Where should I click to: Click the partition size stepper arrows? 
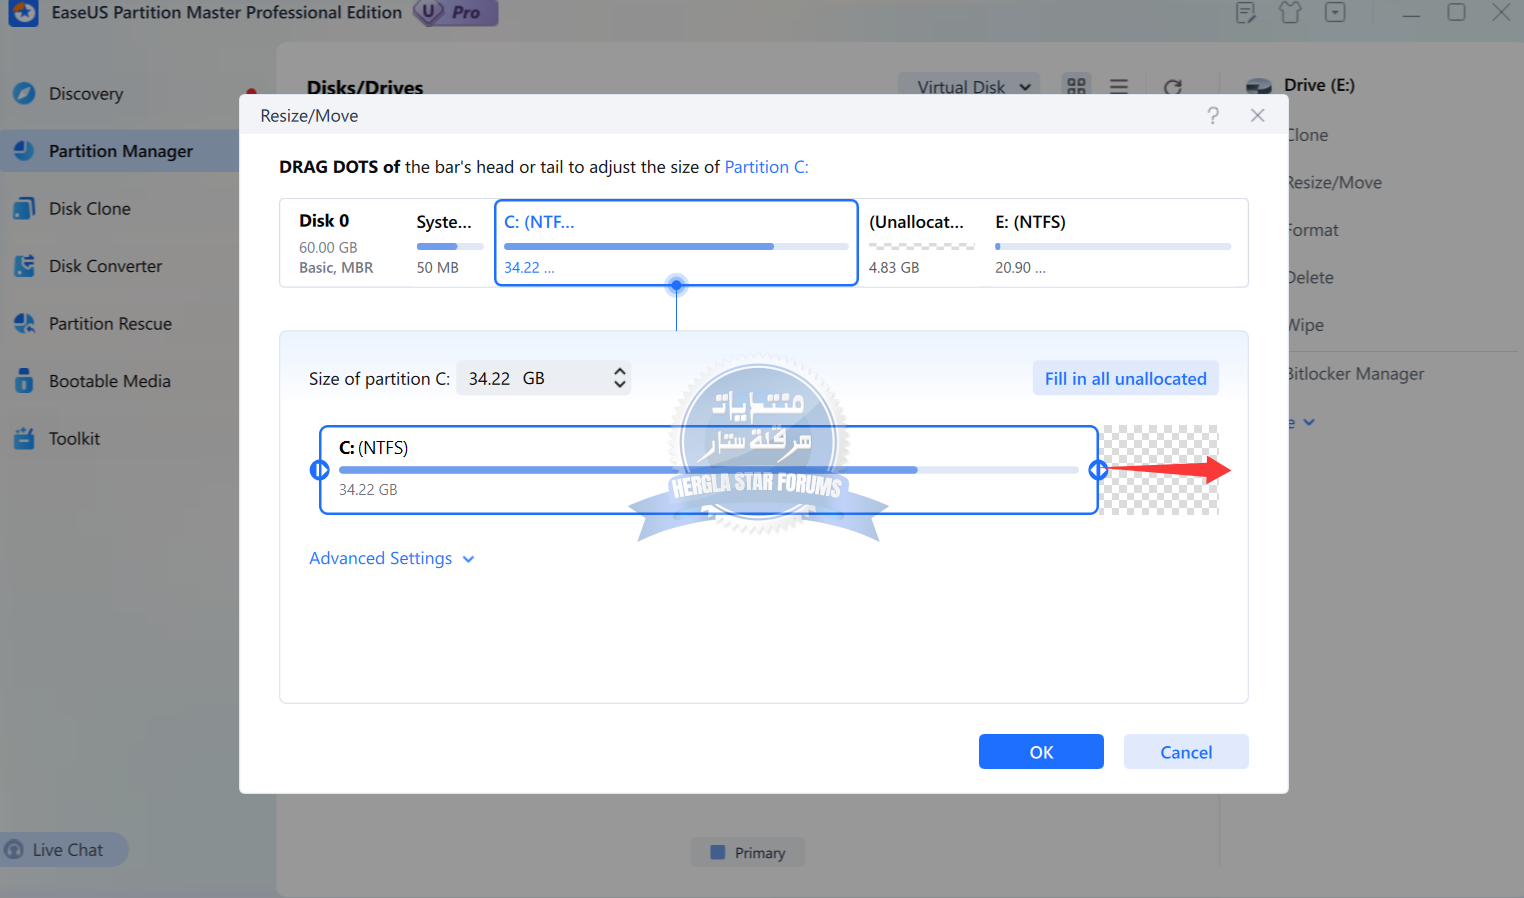[x=620, y=378]
